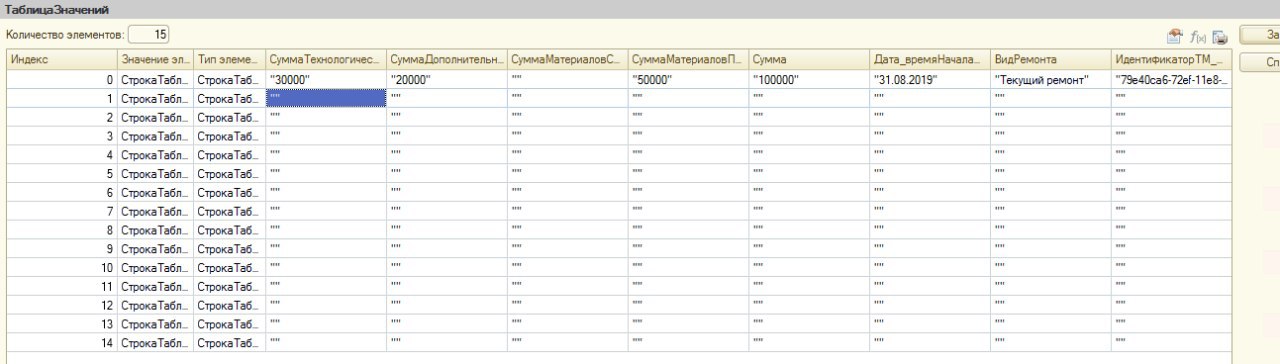1280x364 pixels.
Task: Click the СуммаТехнологичес... column header
Action: [x=326, y=60]
